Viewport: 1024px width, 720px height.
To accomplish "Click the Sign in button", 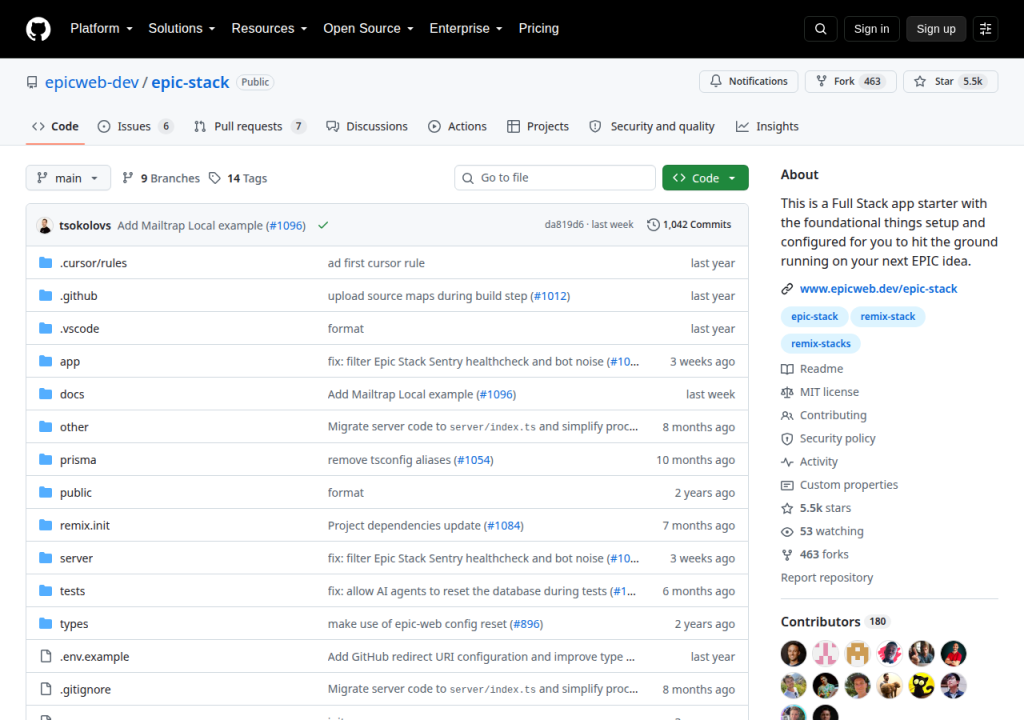I will (x=871, y=29).
